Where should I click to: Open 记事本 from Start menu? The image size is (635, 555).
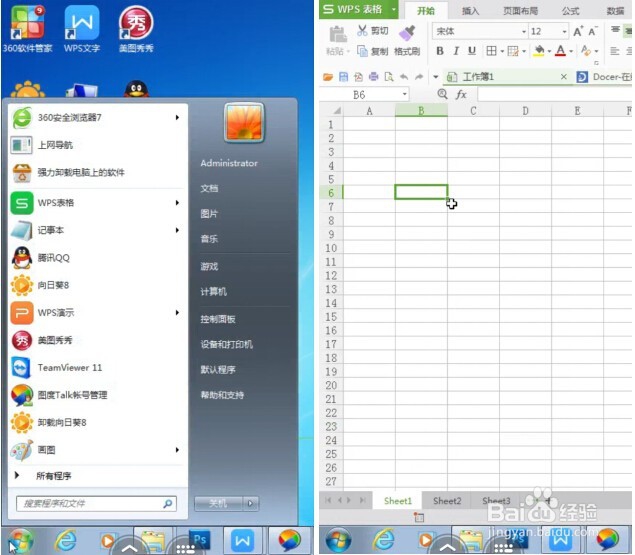pos(96,230)
